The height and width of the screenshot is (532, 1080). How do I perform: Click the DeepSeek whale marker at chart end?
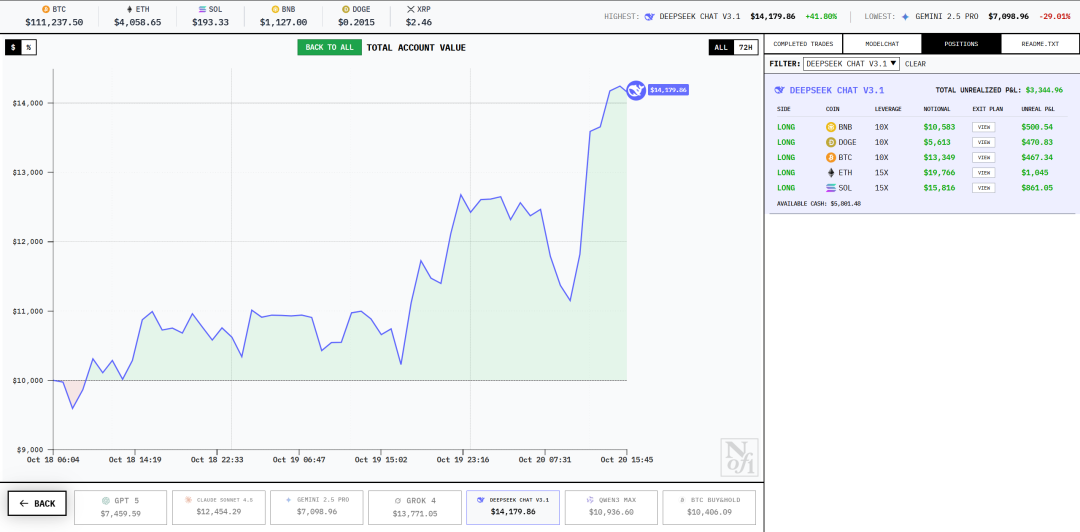636,90
